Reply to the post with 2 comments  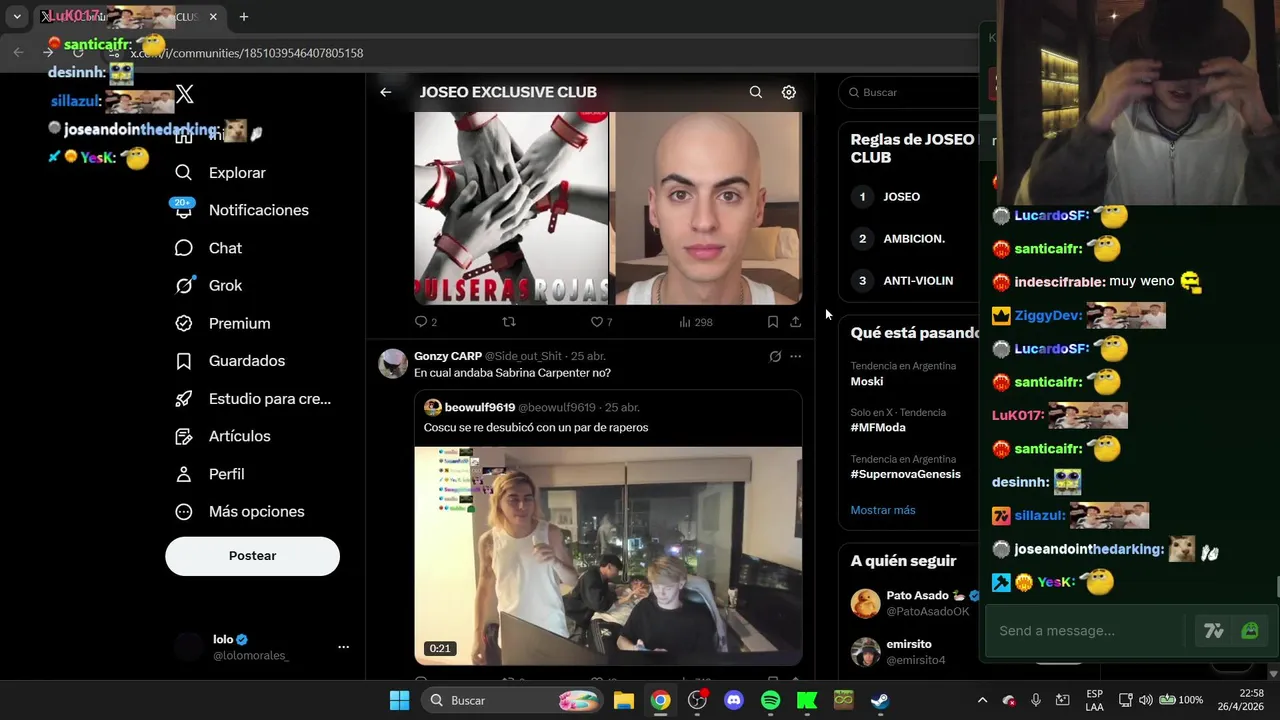point(426,322)
